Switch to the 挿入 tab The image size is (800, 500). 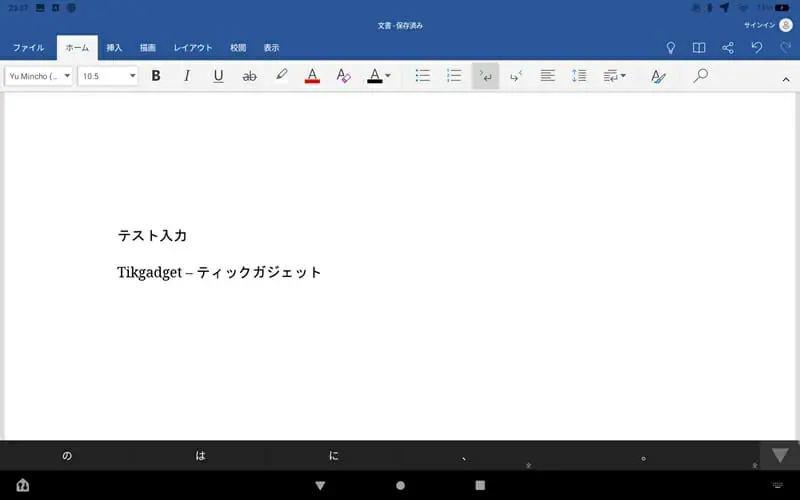[114, 47]
